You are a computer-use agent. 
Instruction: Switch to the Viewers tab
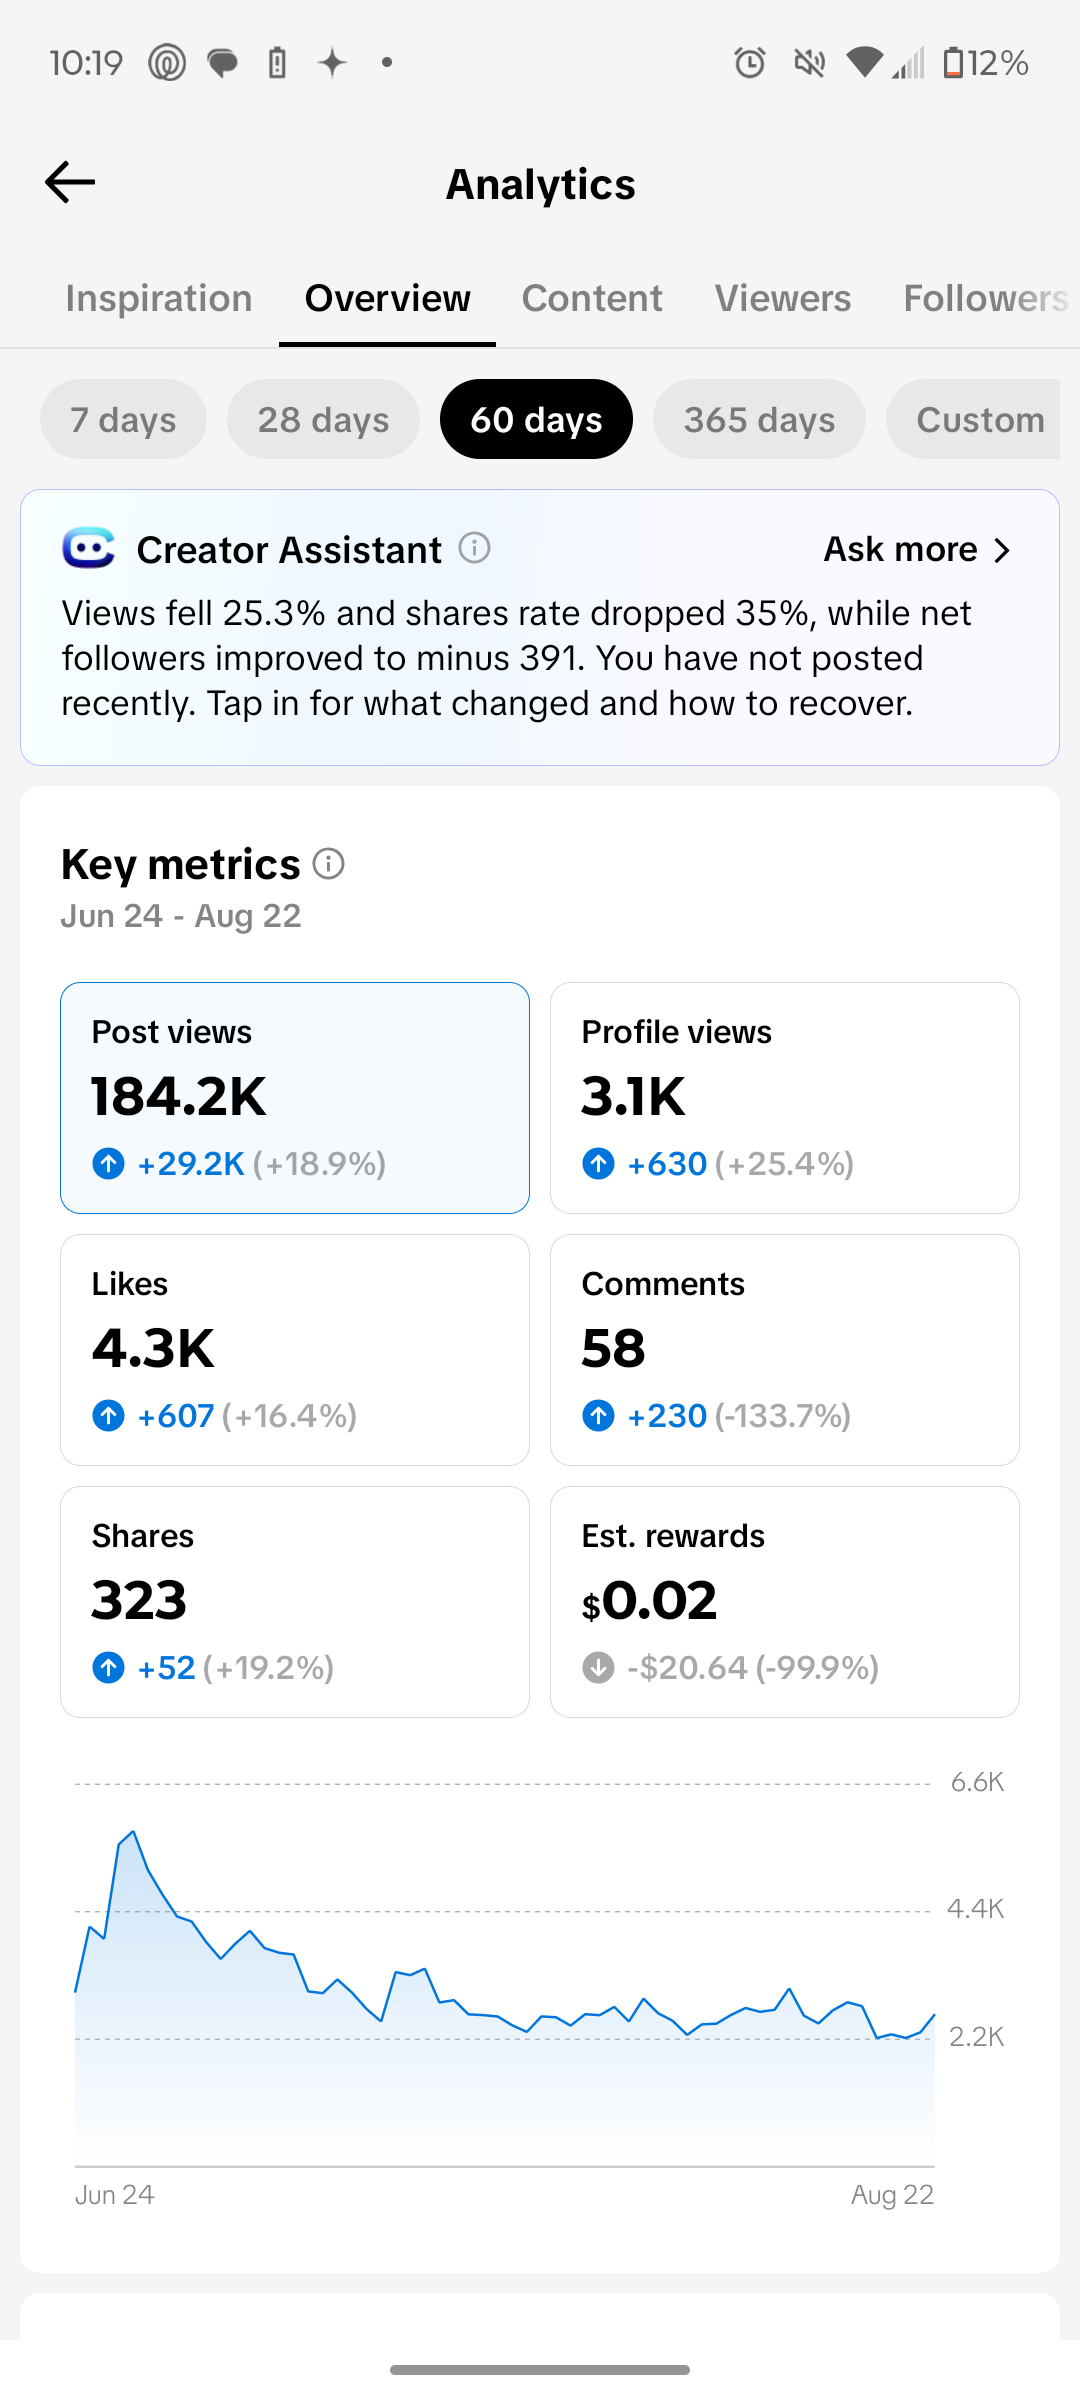[x=783, y=298]
